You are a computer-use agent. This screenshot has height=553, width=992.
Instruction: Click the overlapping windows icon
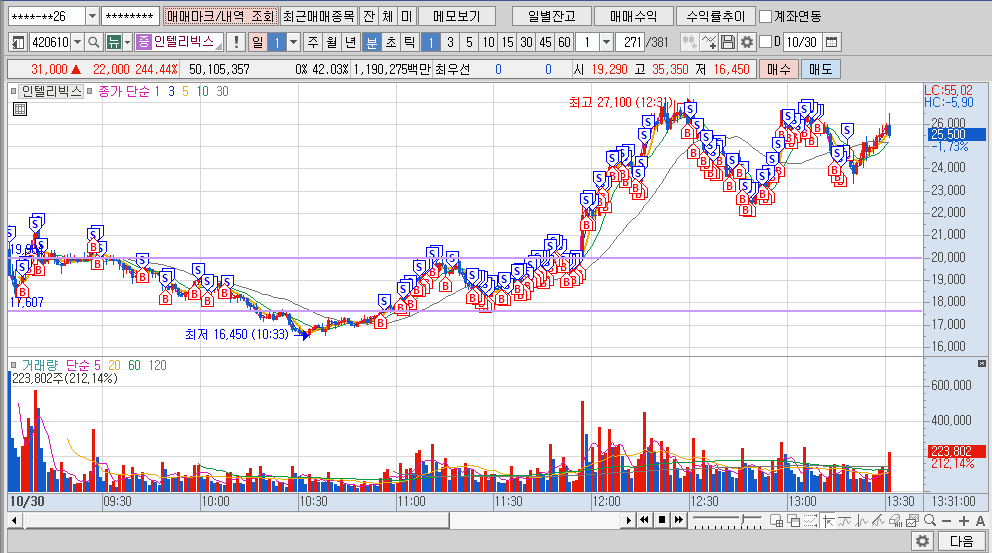793,521
